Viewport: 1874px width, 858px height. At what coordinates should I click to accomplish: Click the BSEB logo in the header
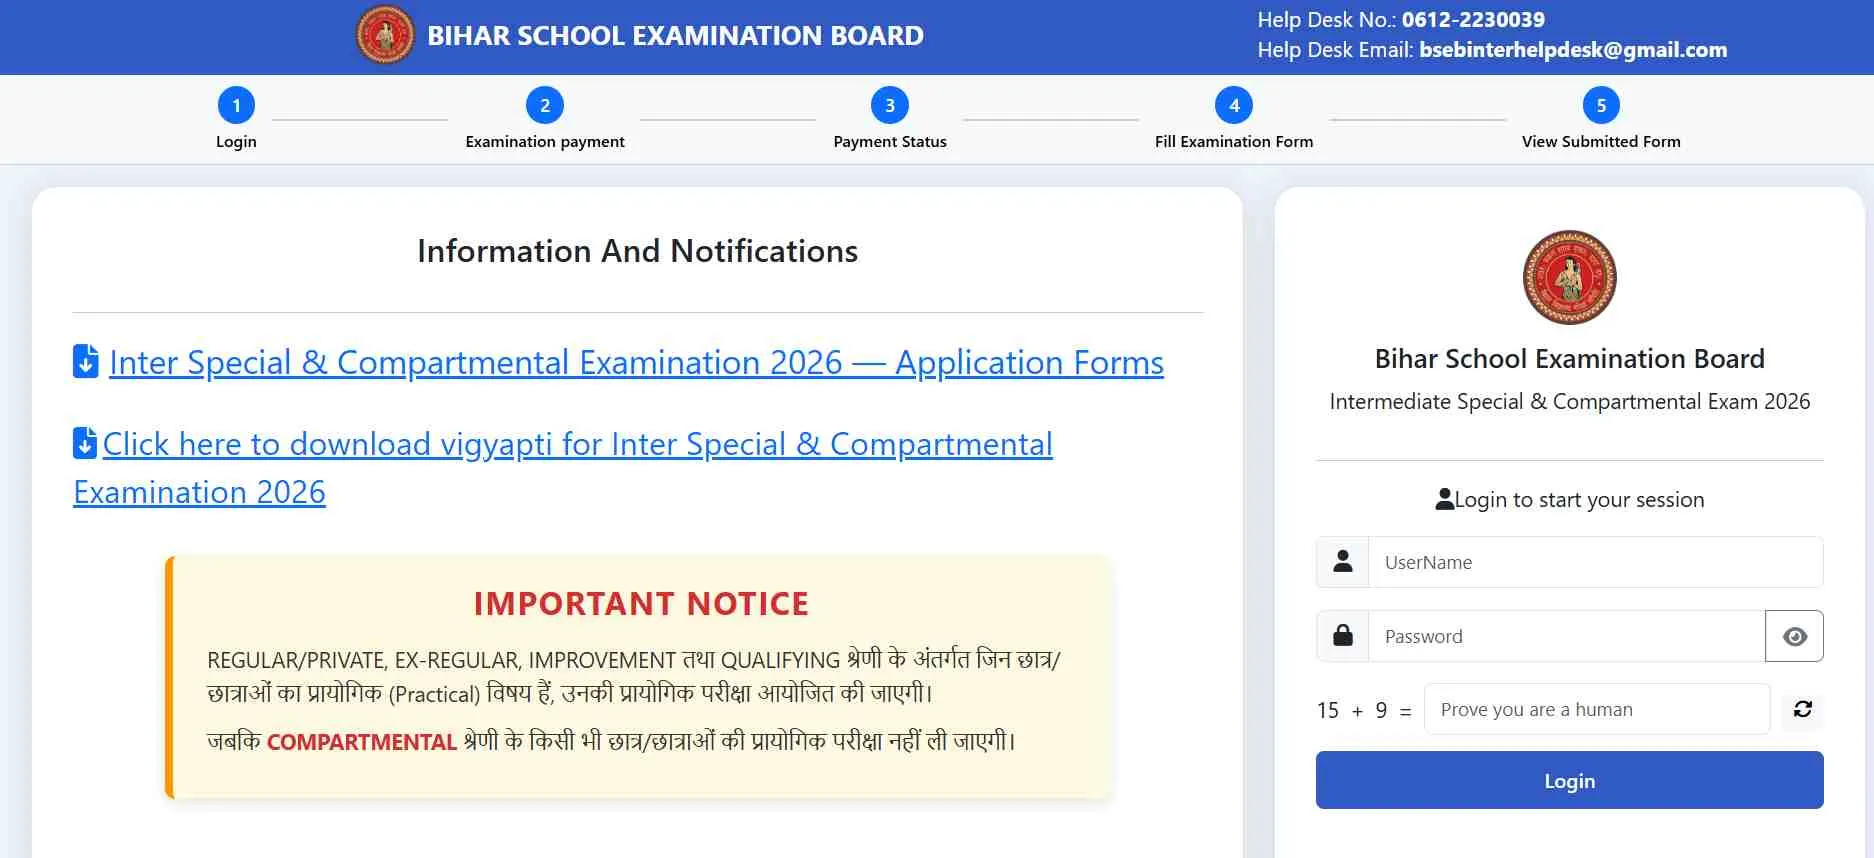tap(385, 35)
